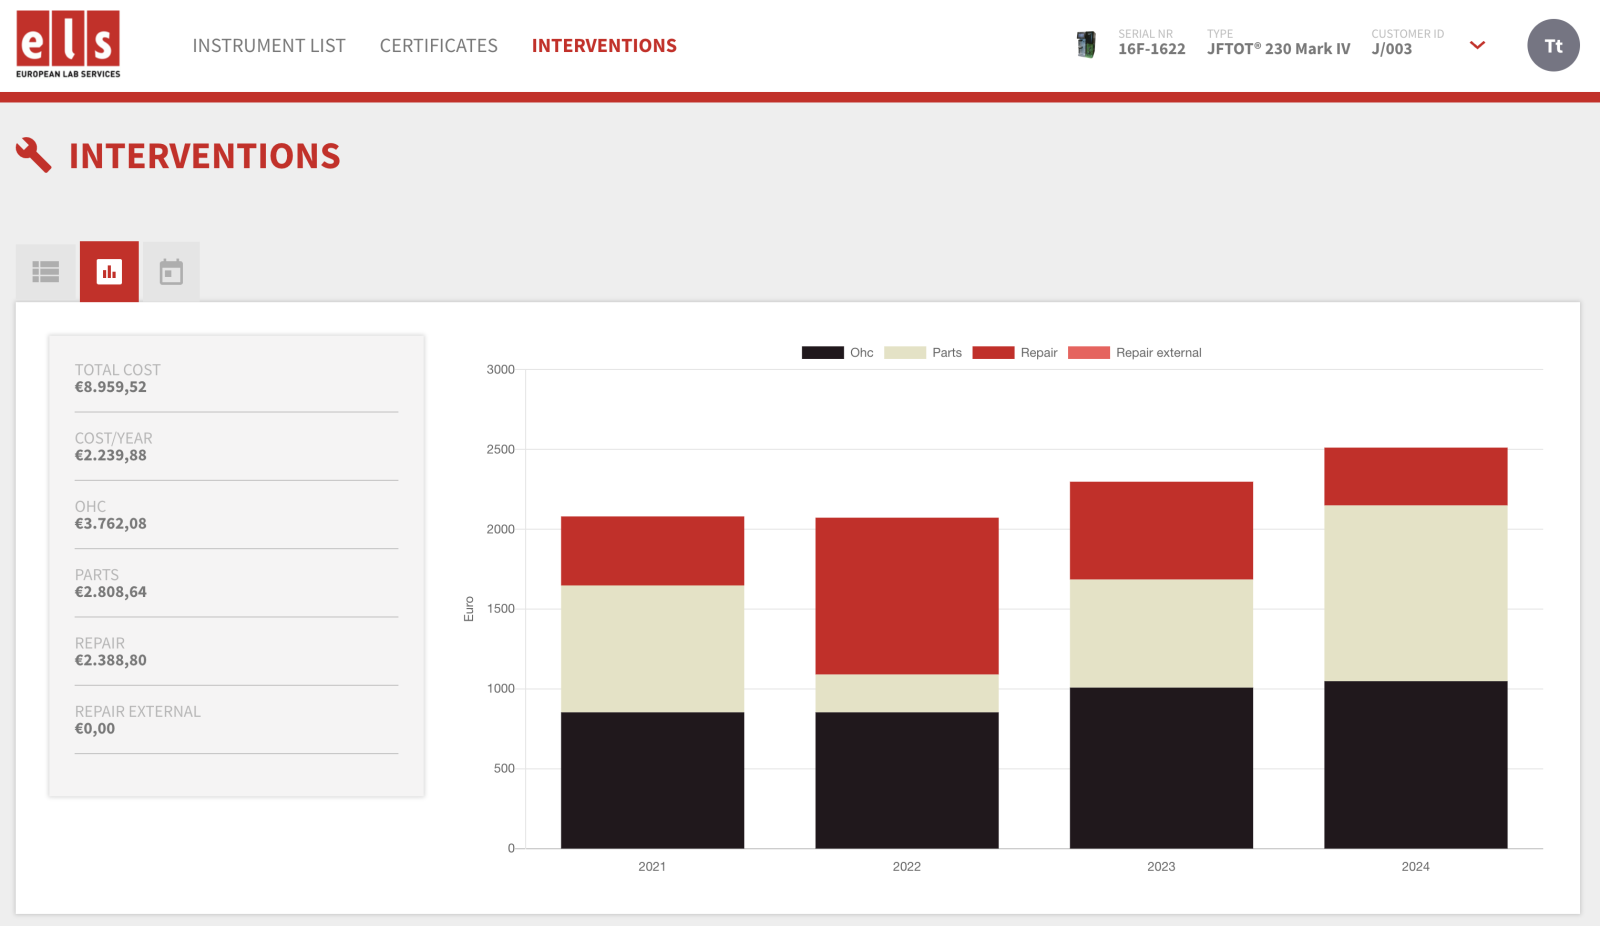
Task: Click the customer ID J/003 selector
Action: (1392, 49)
